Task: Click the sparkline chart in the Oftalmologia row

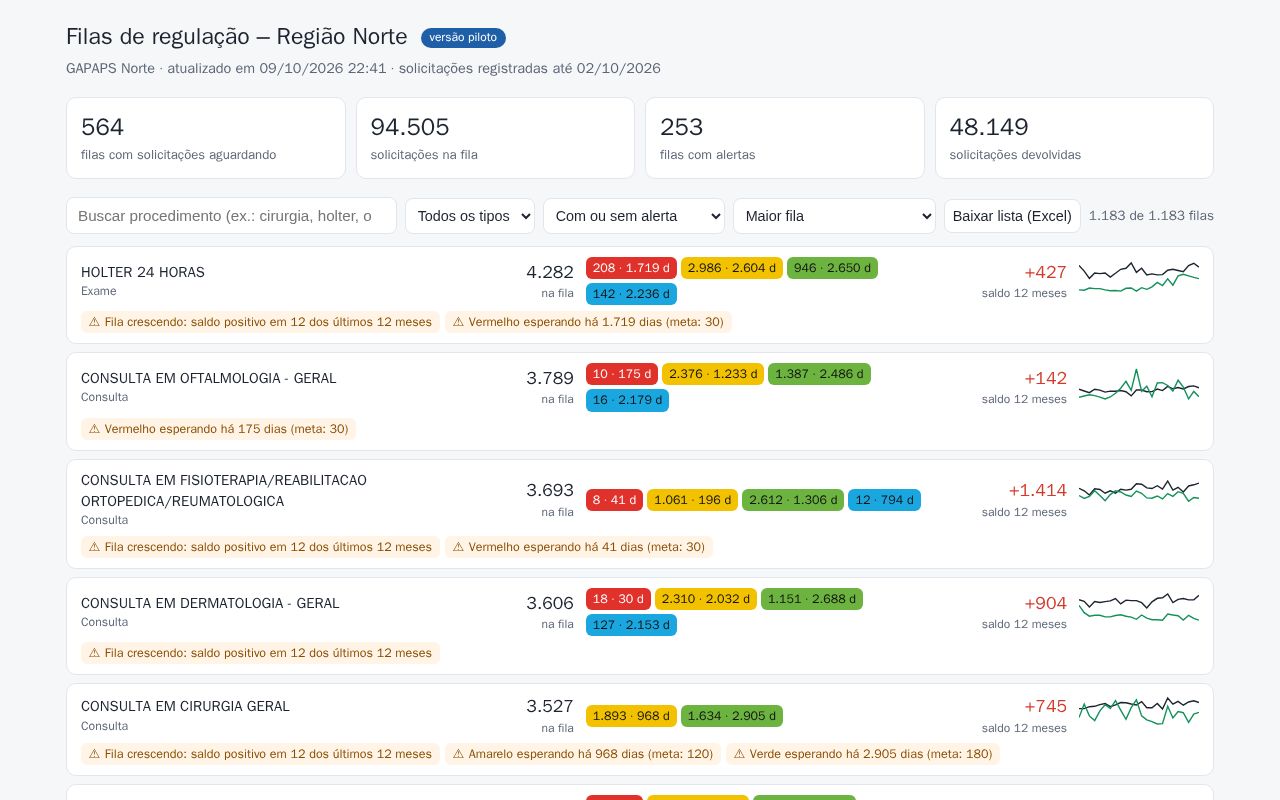Action: (1139, 384)
